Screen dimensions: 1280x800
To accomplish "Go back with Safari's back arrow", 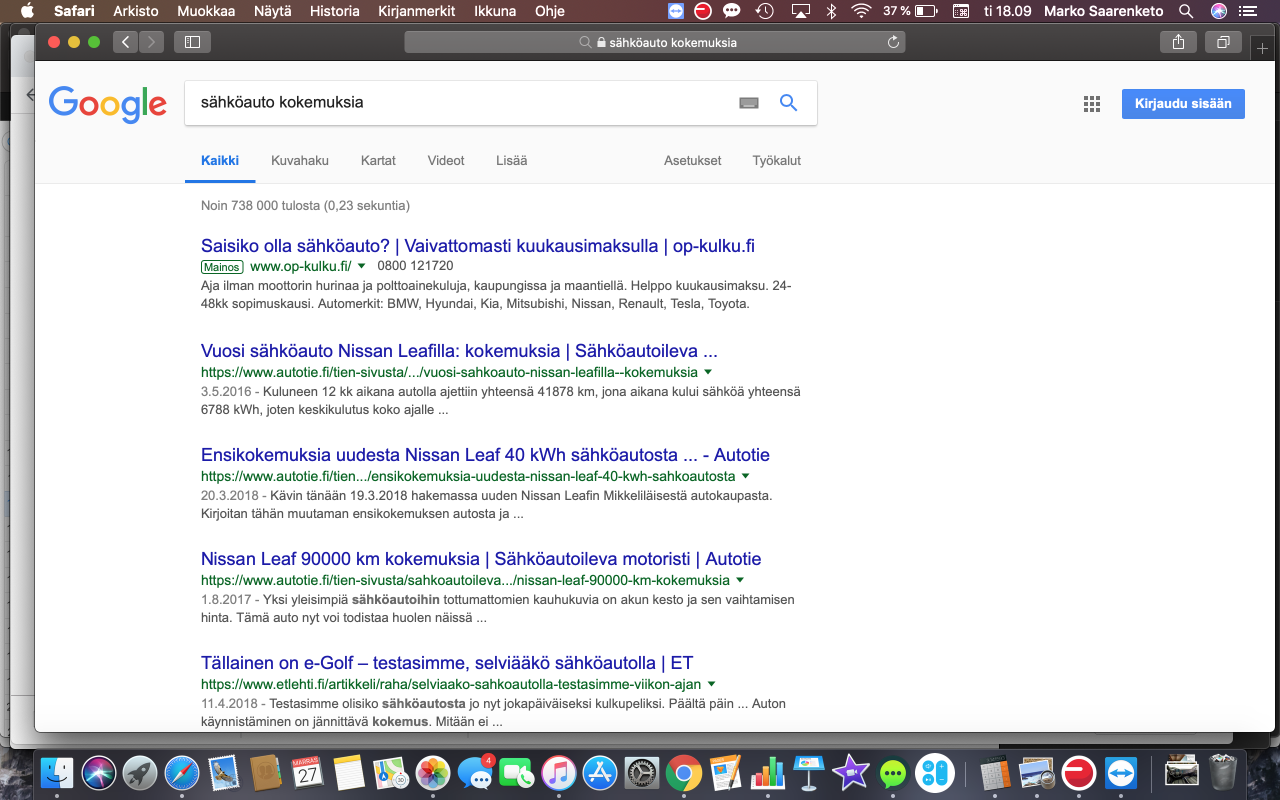I will (125, 42).
